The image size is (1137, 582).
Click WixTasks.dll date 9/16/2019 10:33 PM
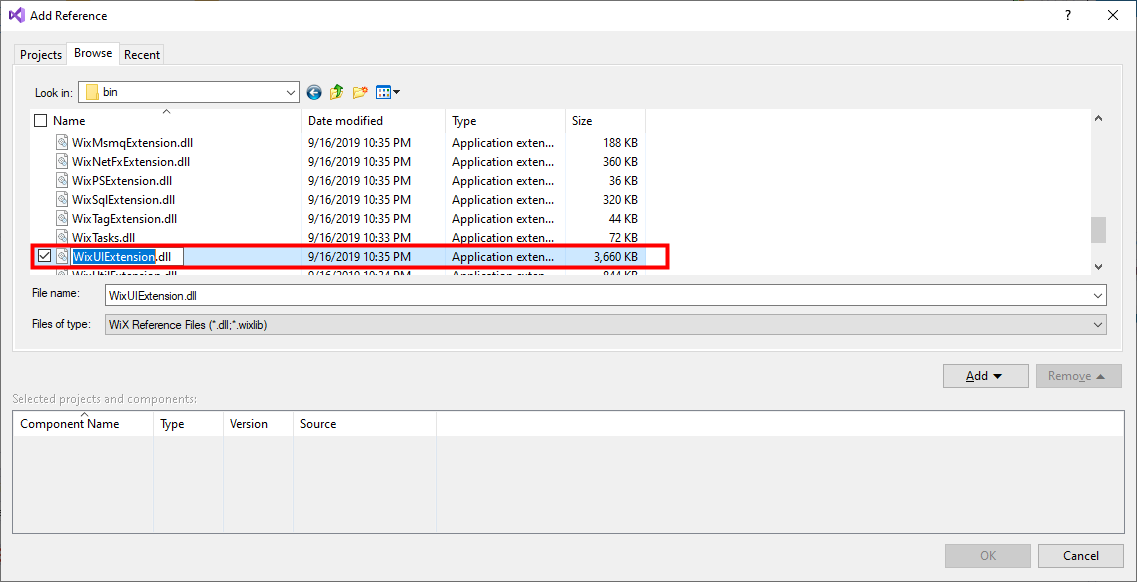[359, 237]
